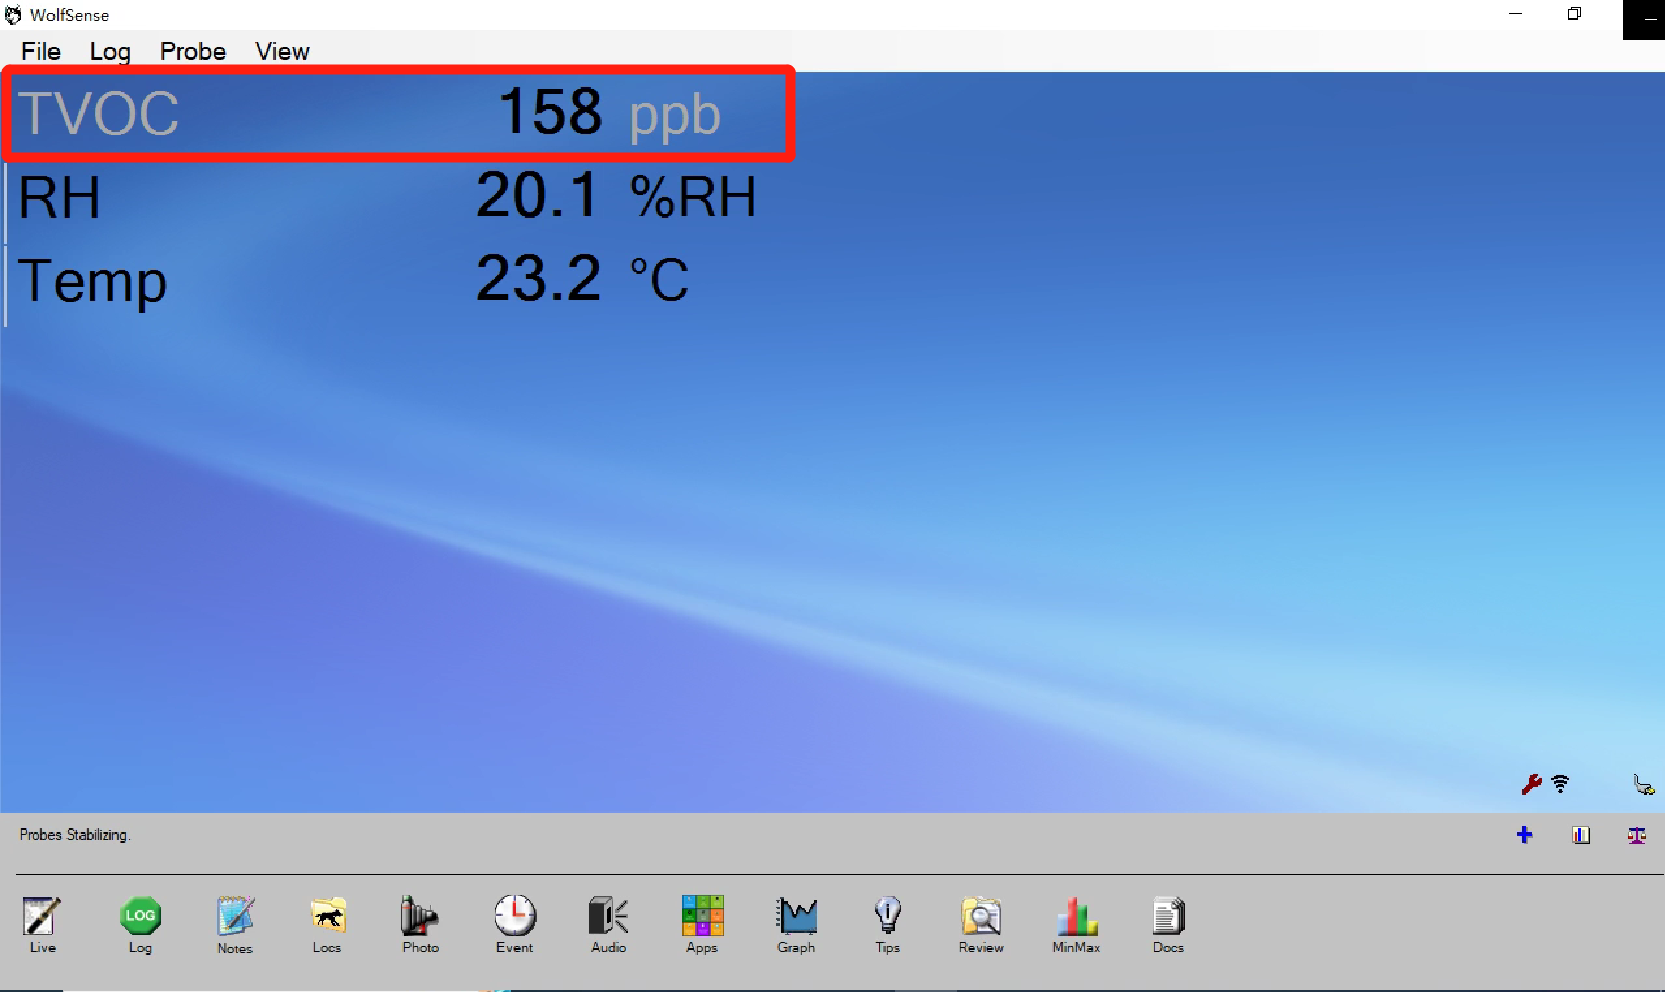Click the balance scale icon
Screen dimensions: 1665x992
1636,835
